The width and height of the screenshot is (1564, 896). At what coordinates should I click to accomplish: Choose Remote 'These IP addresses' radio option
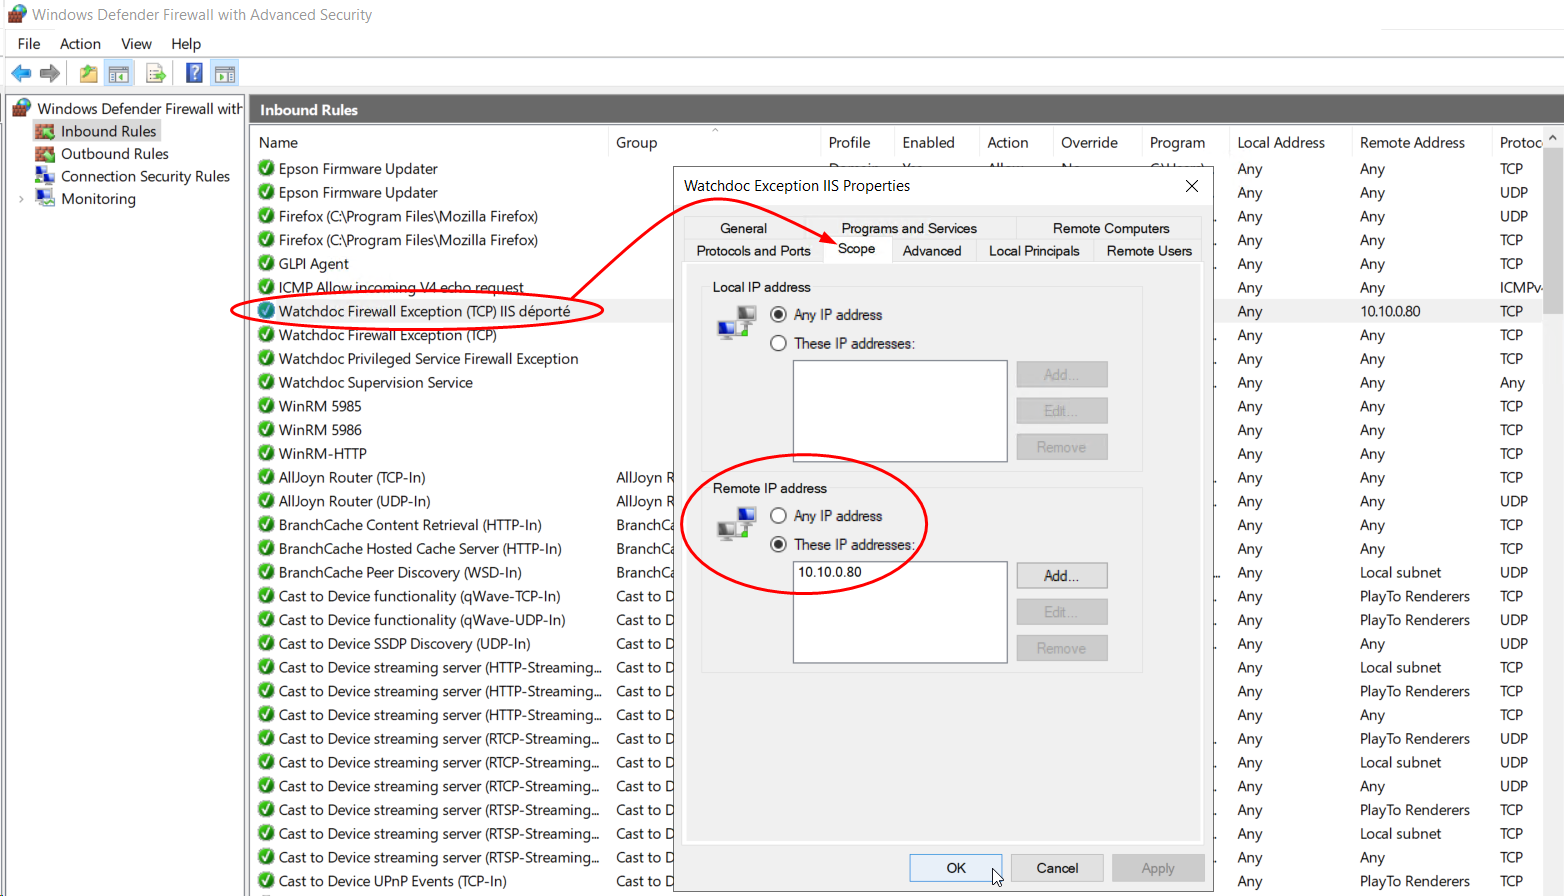[778, 545]
